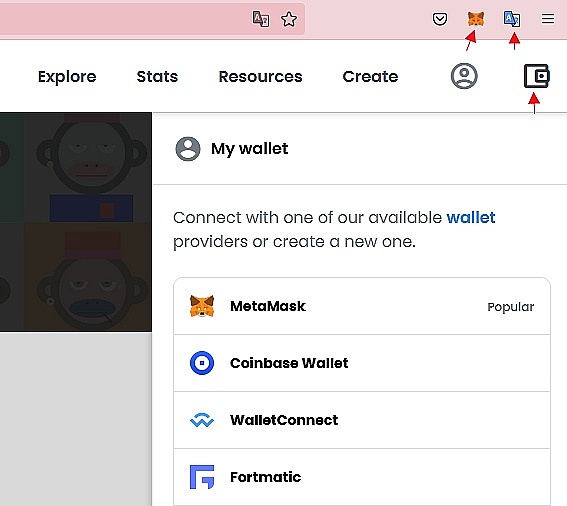Click the translate extension icon in toolbar
Screen dimensions: 567x506
(512, 19)
